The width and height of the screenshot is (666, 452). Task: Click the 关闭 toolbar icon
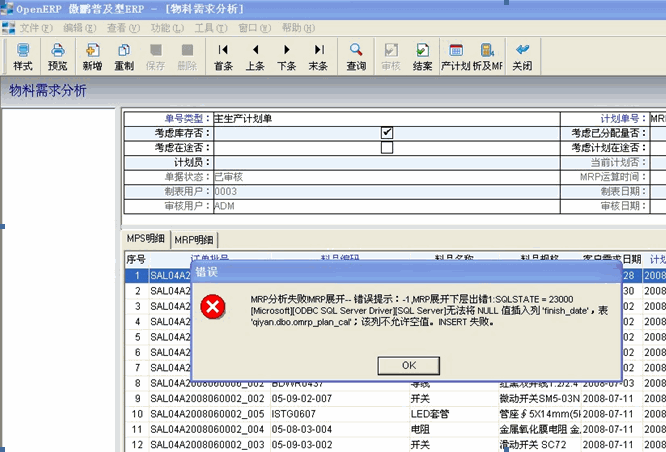click(x=522, y=56)
